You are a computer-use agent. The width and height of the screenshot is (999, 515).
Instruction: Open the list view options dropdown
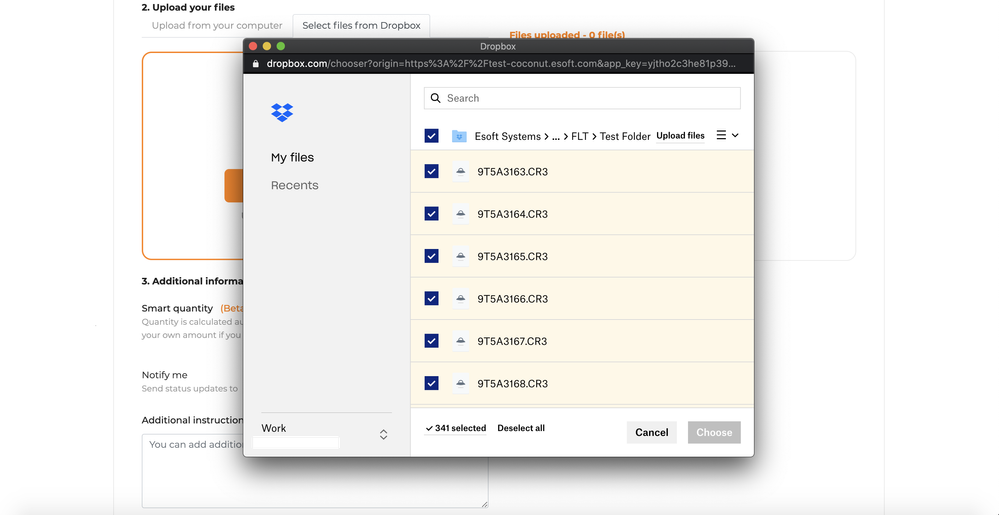pyautogui.click(x=727, y=136)
